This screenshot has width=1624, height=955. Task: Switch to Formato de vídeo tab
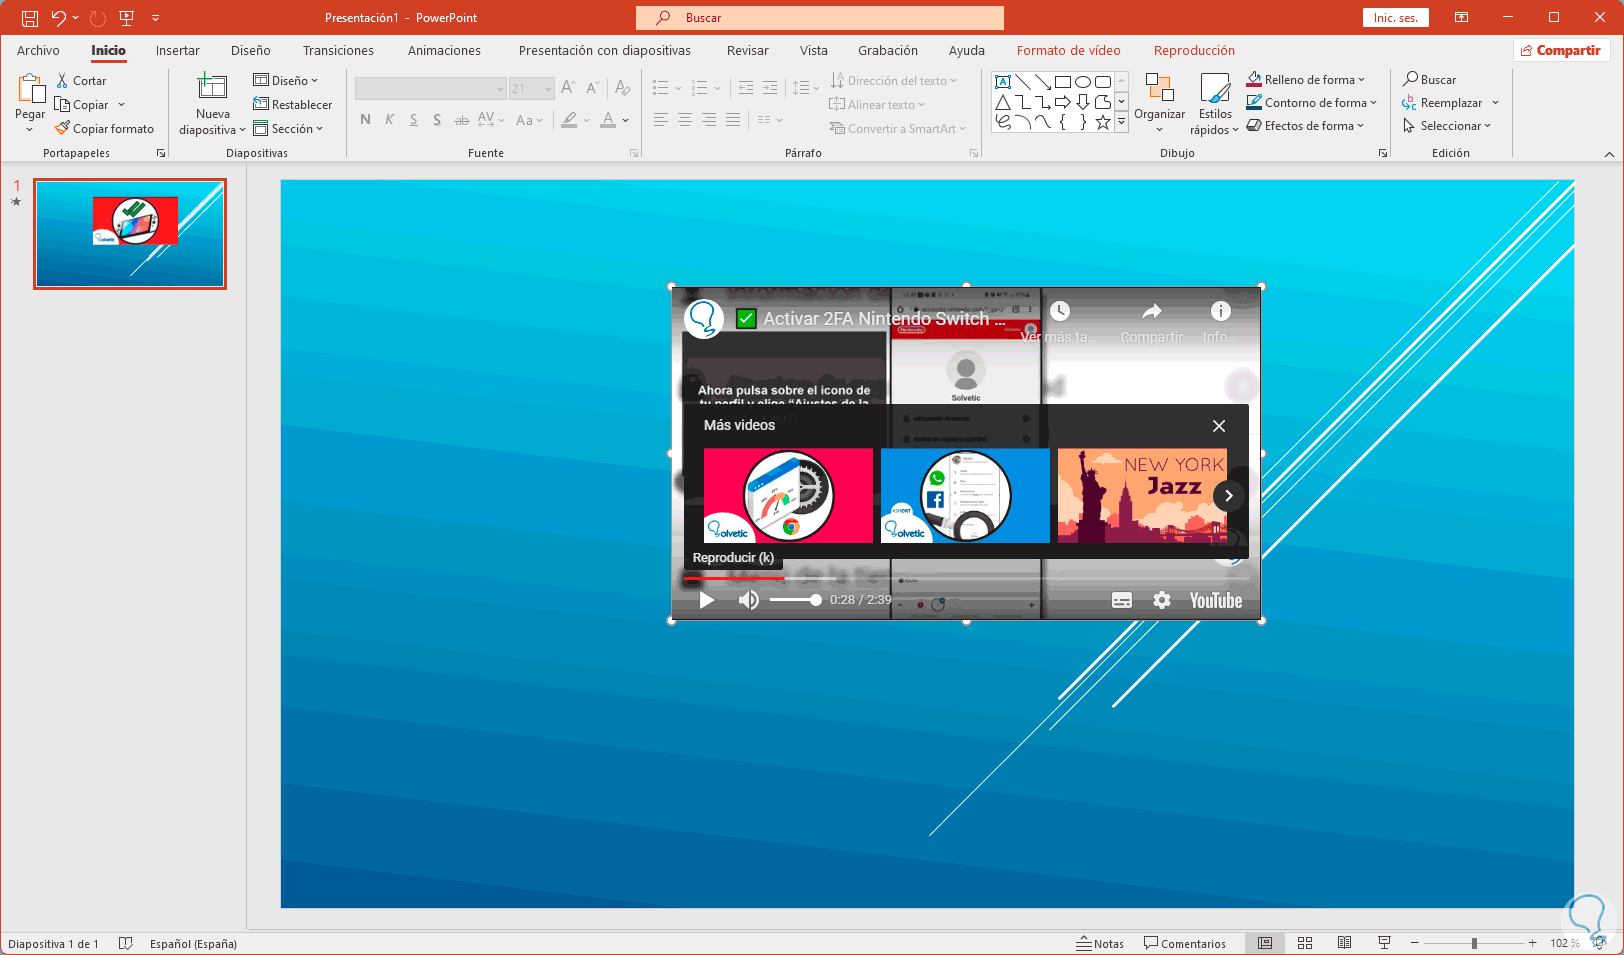(1068, 51)
